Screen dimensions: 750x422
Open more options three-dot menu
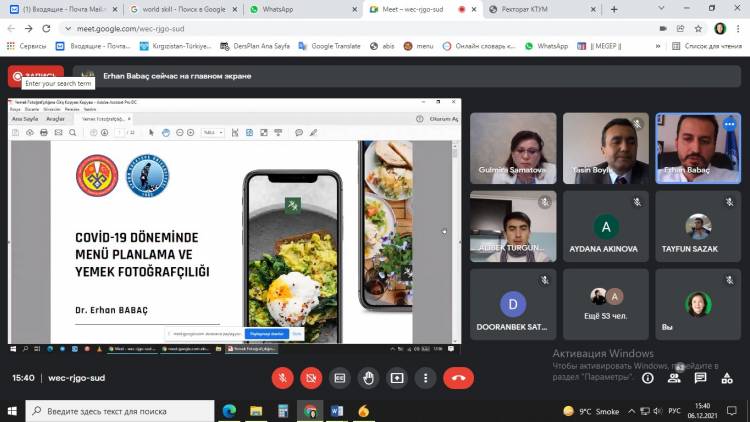pos(426,378)
